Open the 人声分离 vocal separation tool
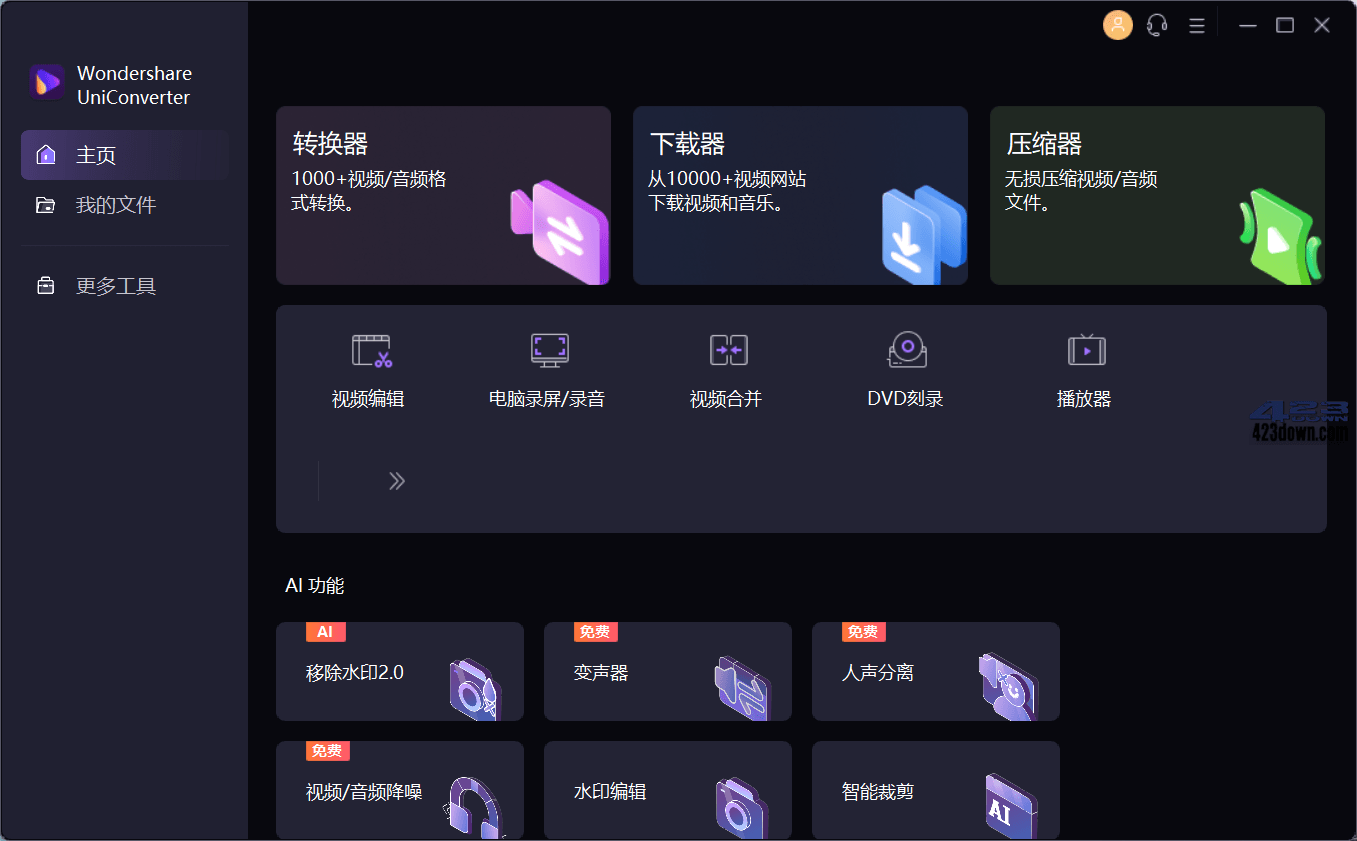 click(x=935, y=672)
